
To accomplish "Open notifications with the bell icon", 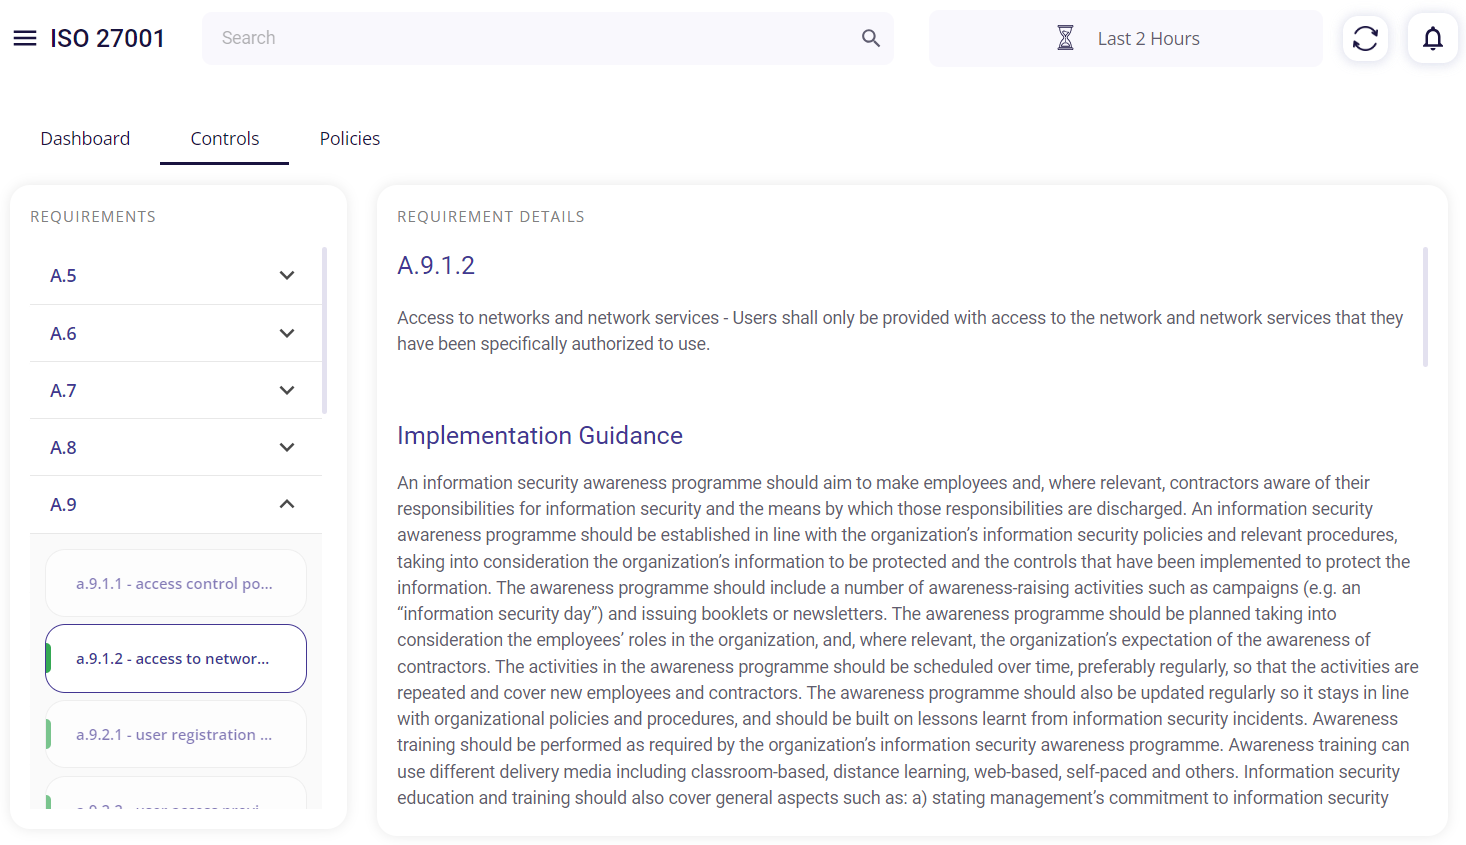I will point(1433,38).
